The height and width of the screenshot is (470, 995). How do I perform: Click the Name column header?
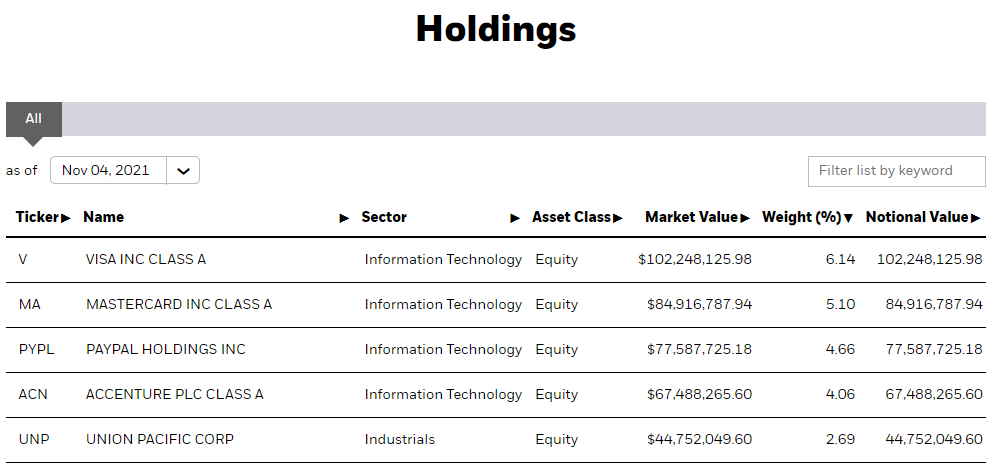tap(103, 217)
